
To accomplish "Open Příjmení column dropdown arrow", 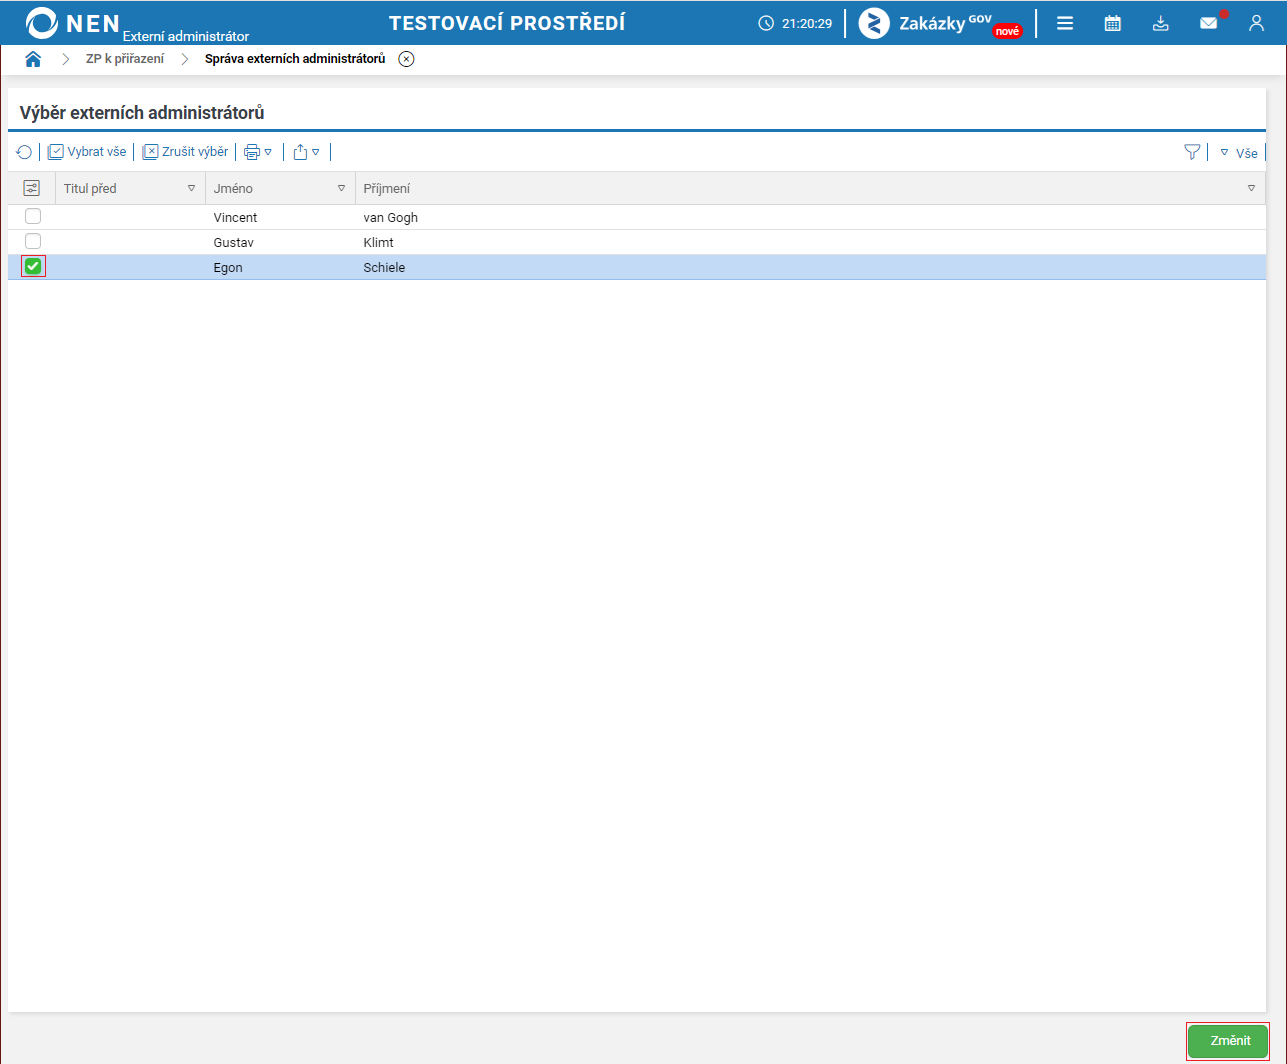I will (x=1251, y=188).
